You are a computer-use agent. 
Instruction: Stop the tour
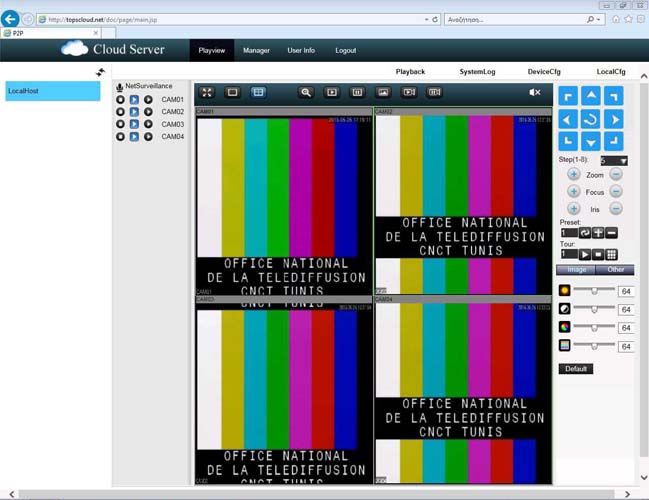pos(598,255)
